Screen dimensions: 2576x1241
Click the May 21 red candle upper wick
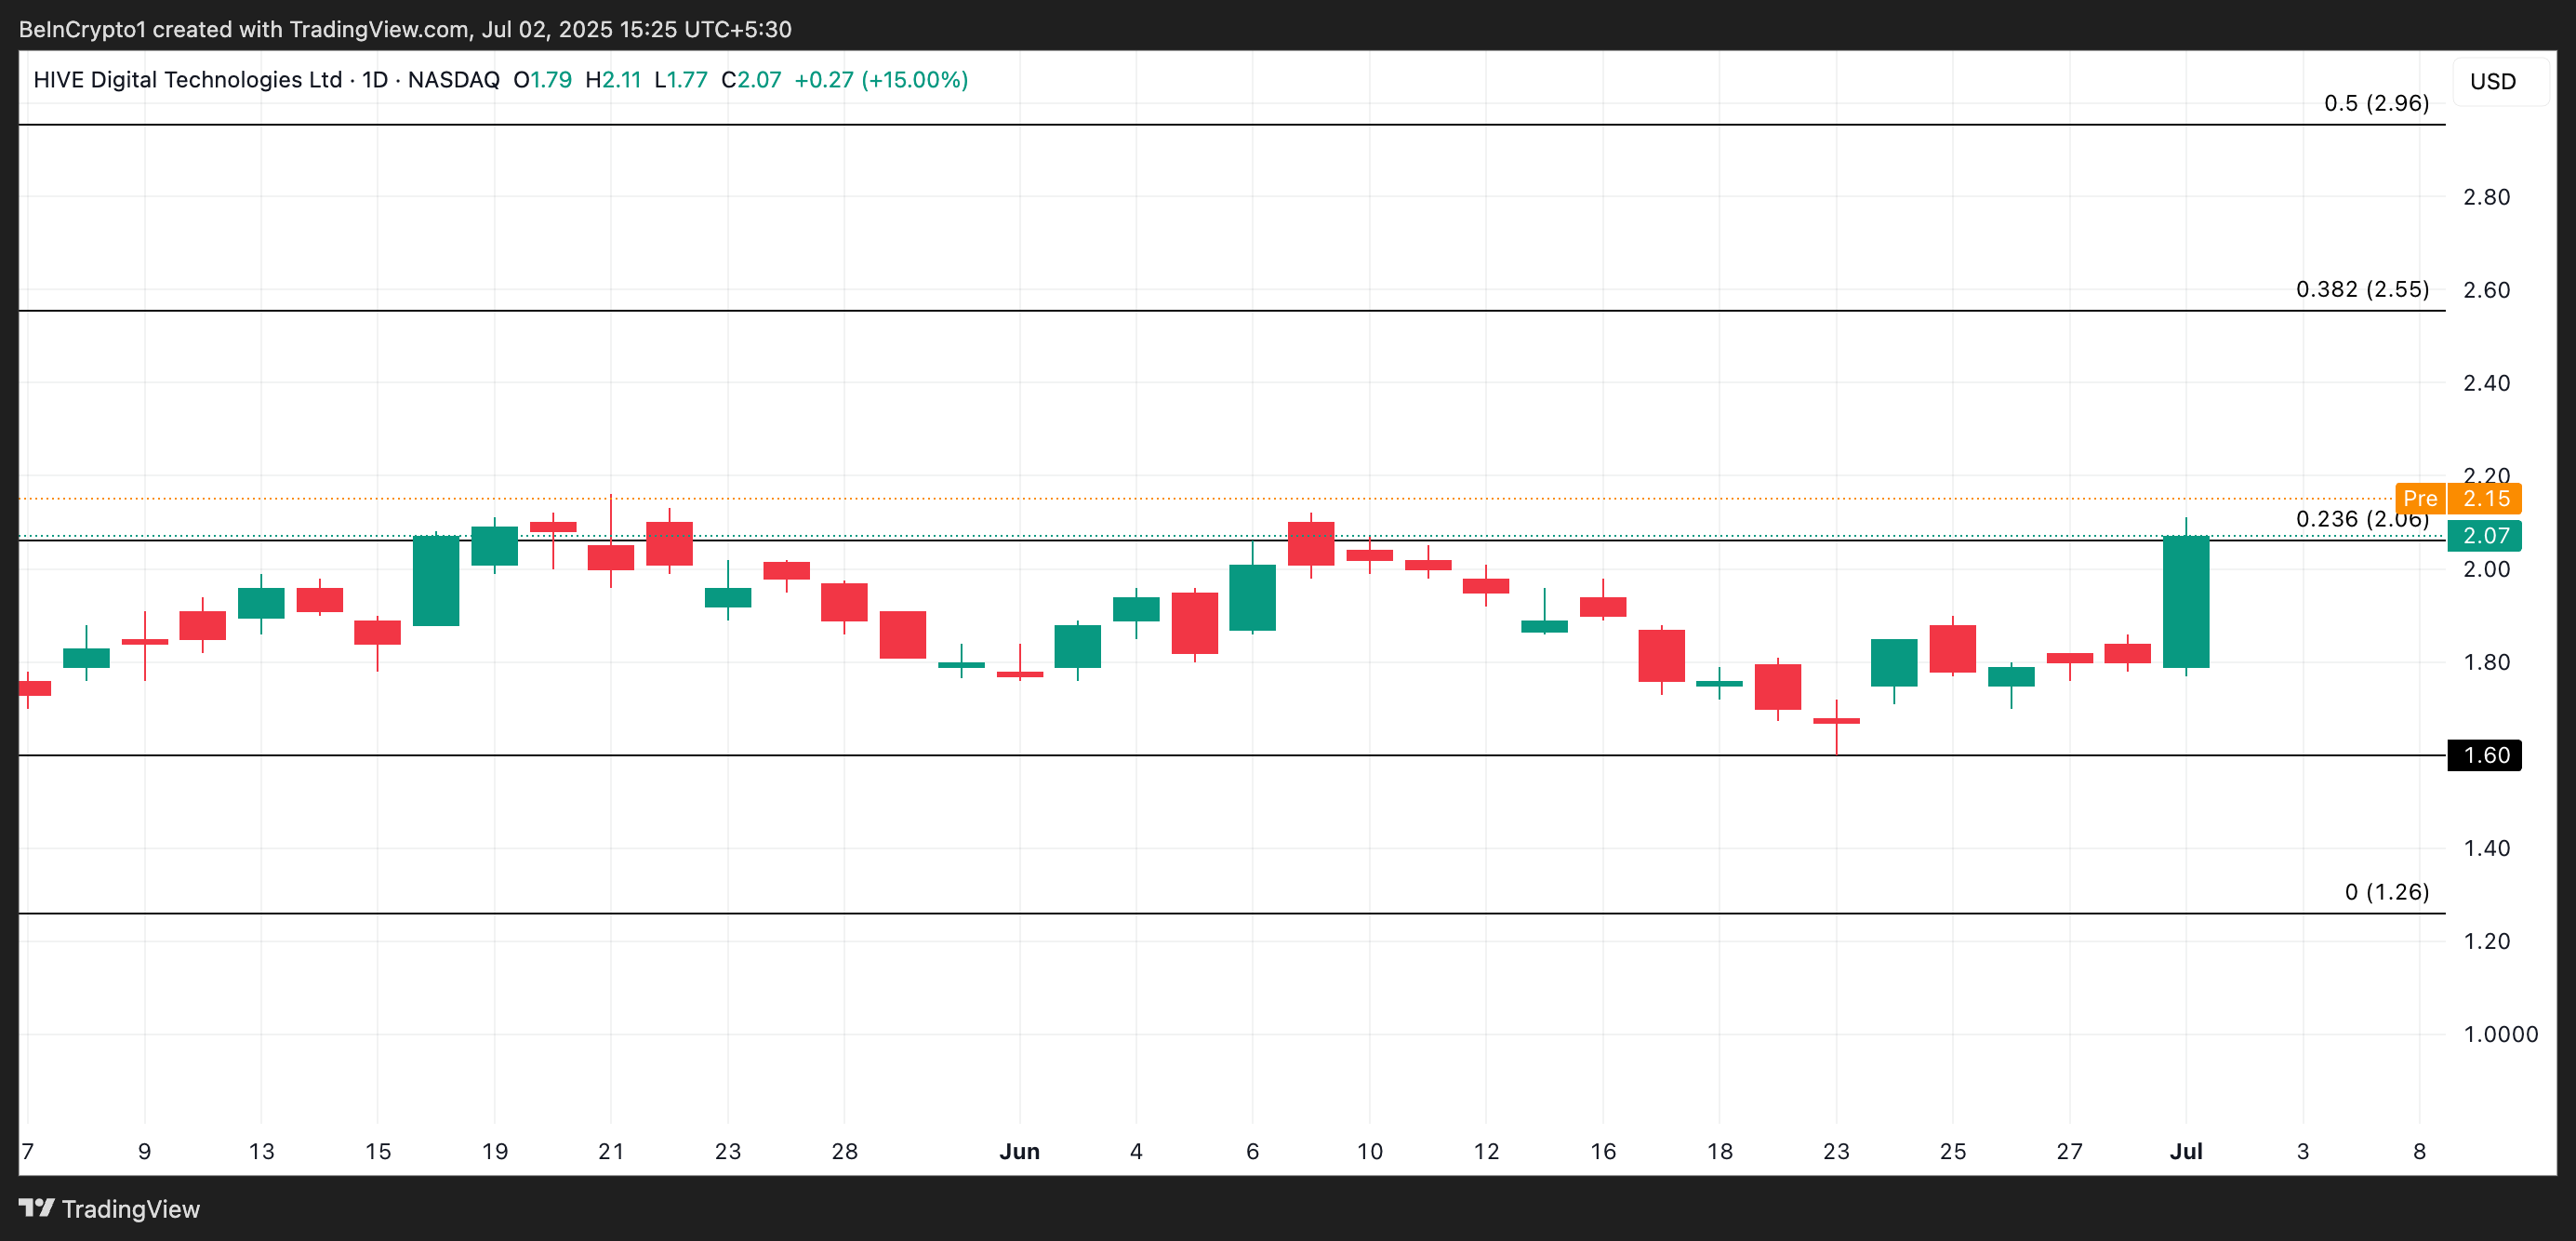[611, 518]
